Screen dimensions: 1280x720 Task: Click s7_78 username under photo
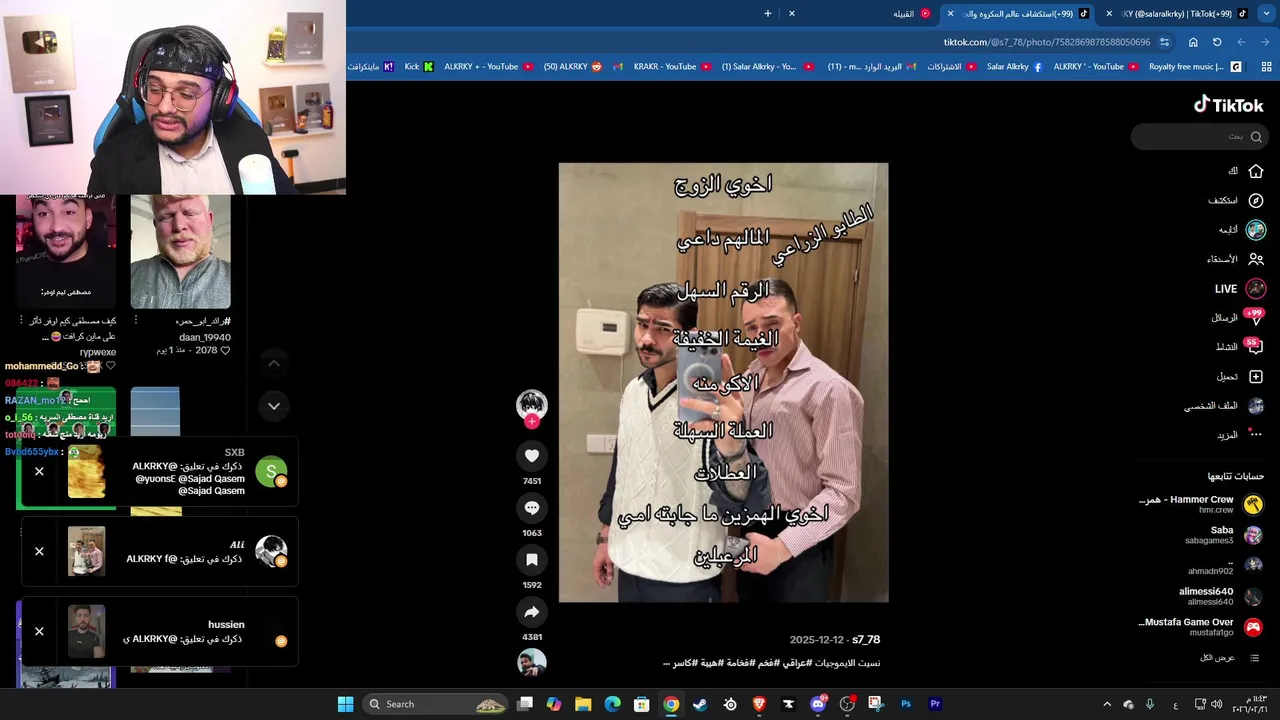coord(866,640)
